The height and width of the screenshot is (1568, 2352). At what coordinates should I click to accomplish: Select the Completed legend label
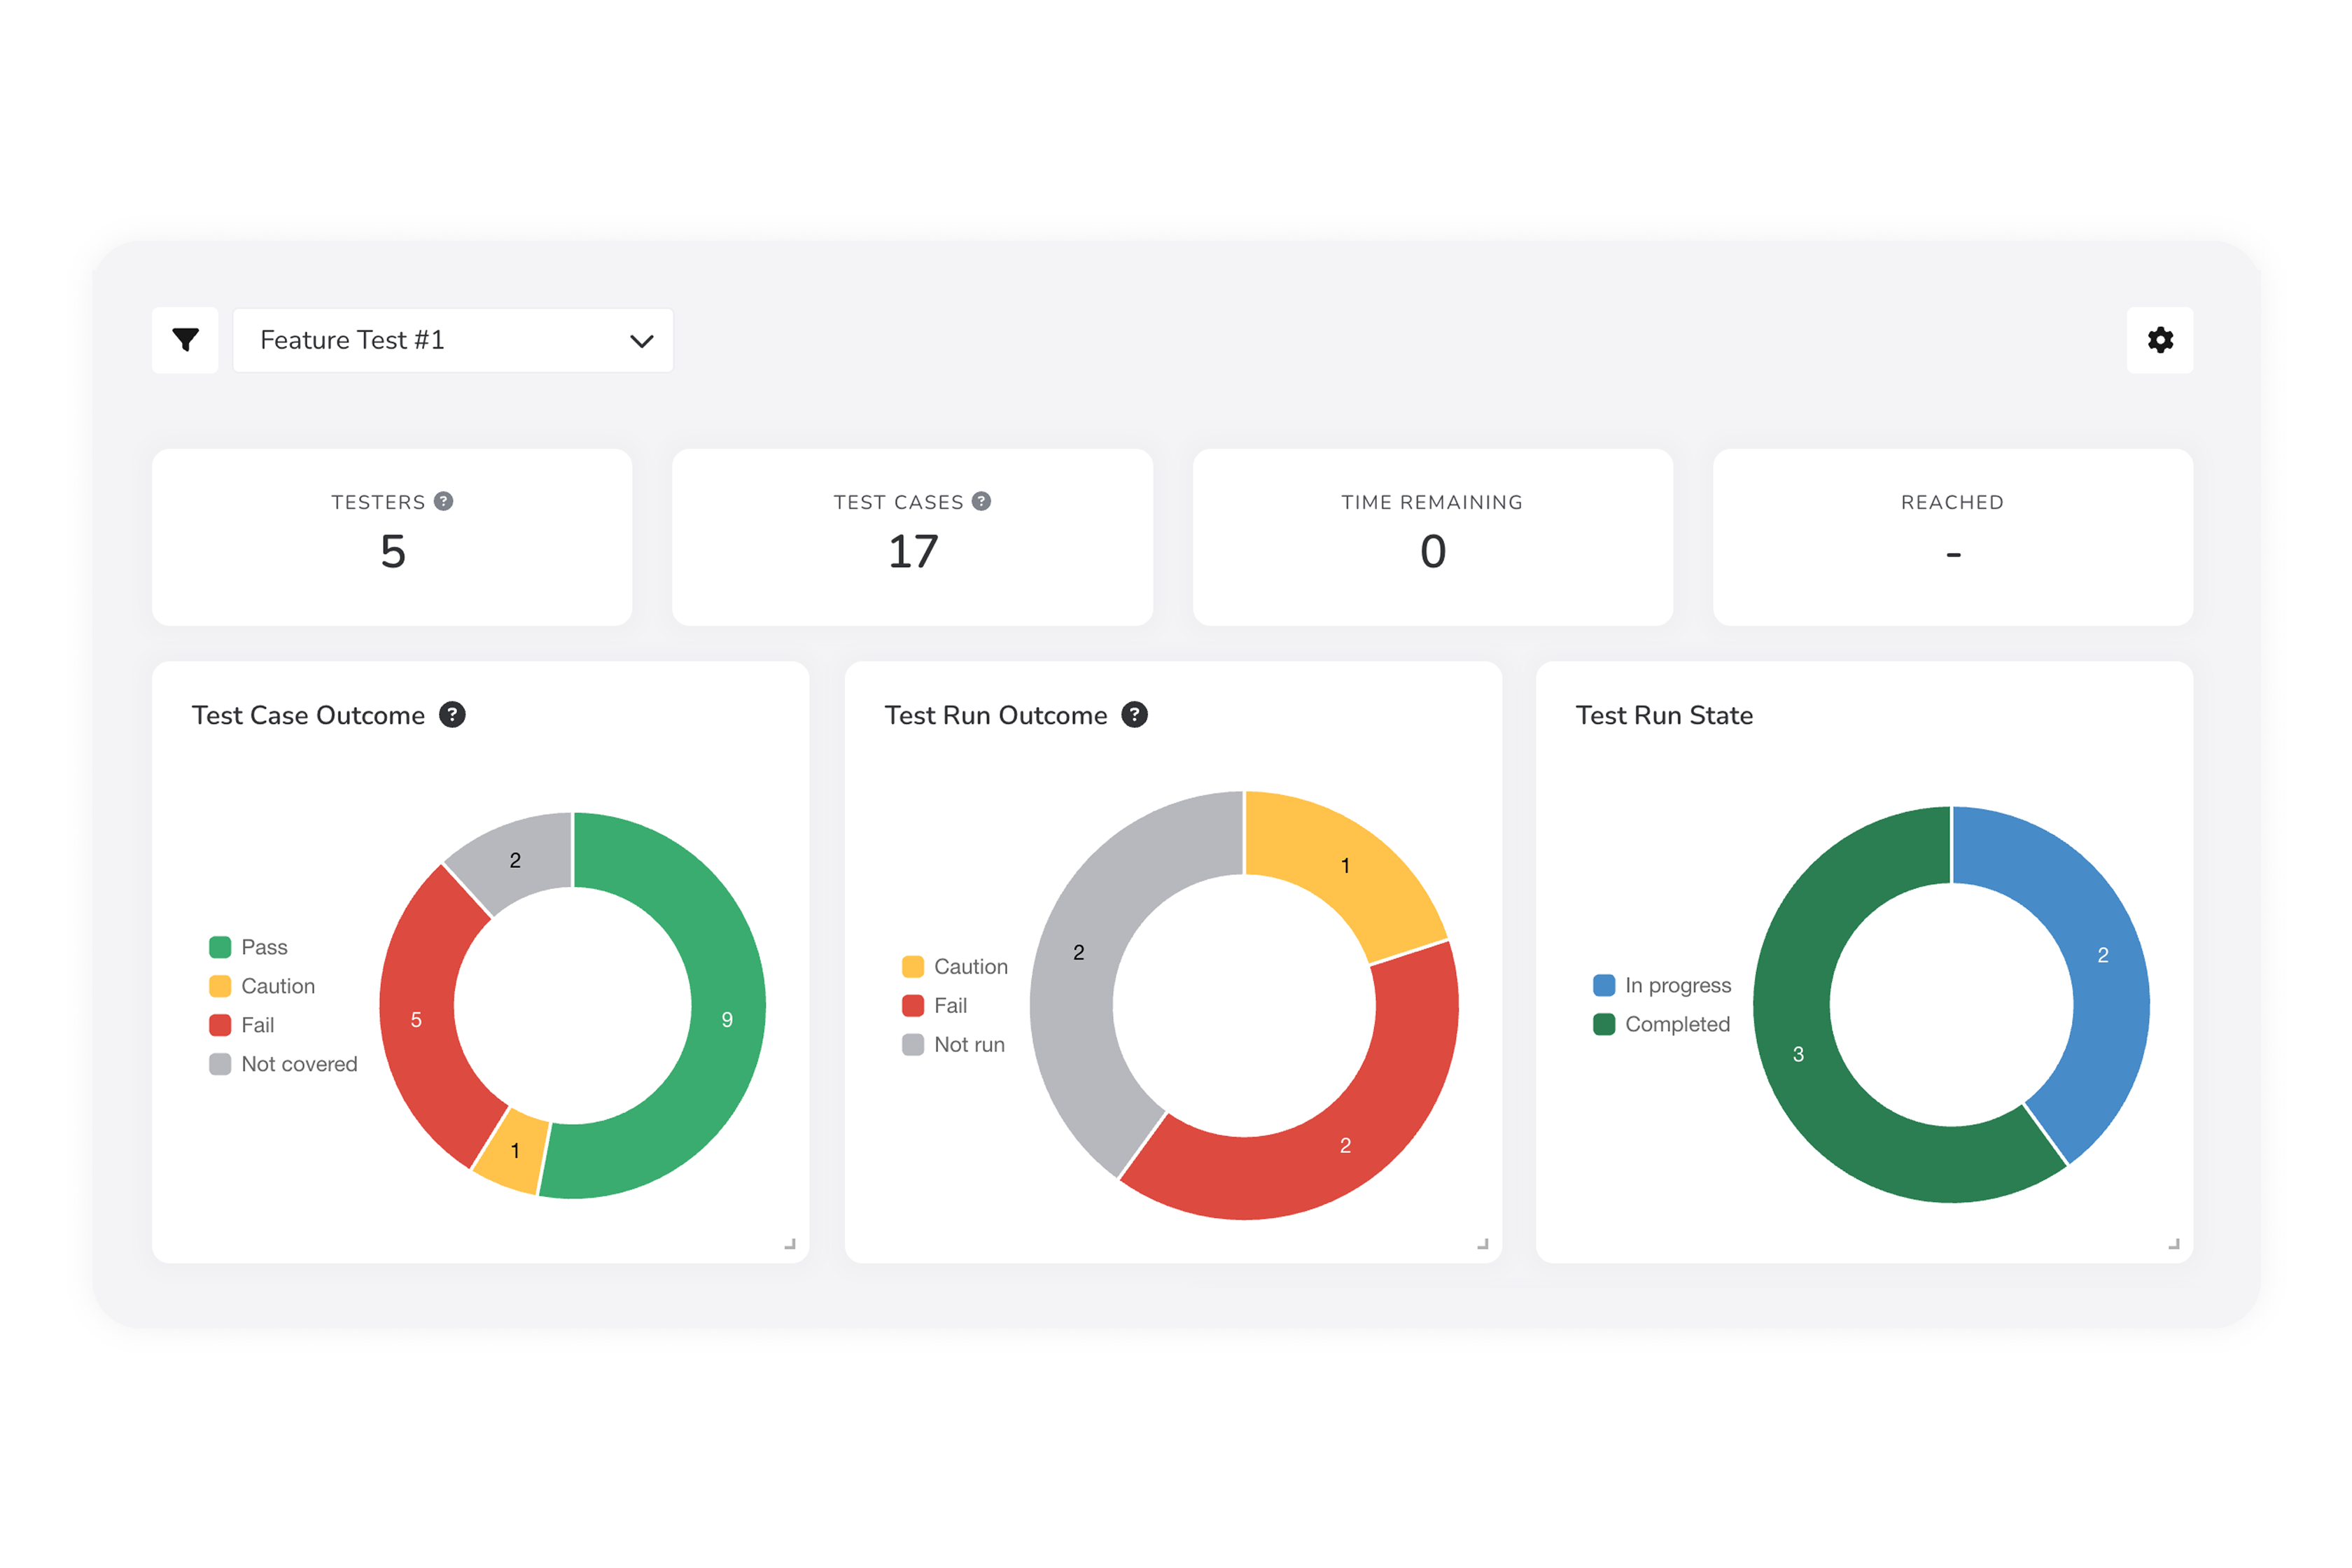[x=1677, y=1024]
